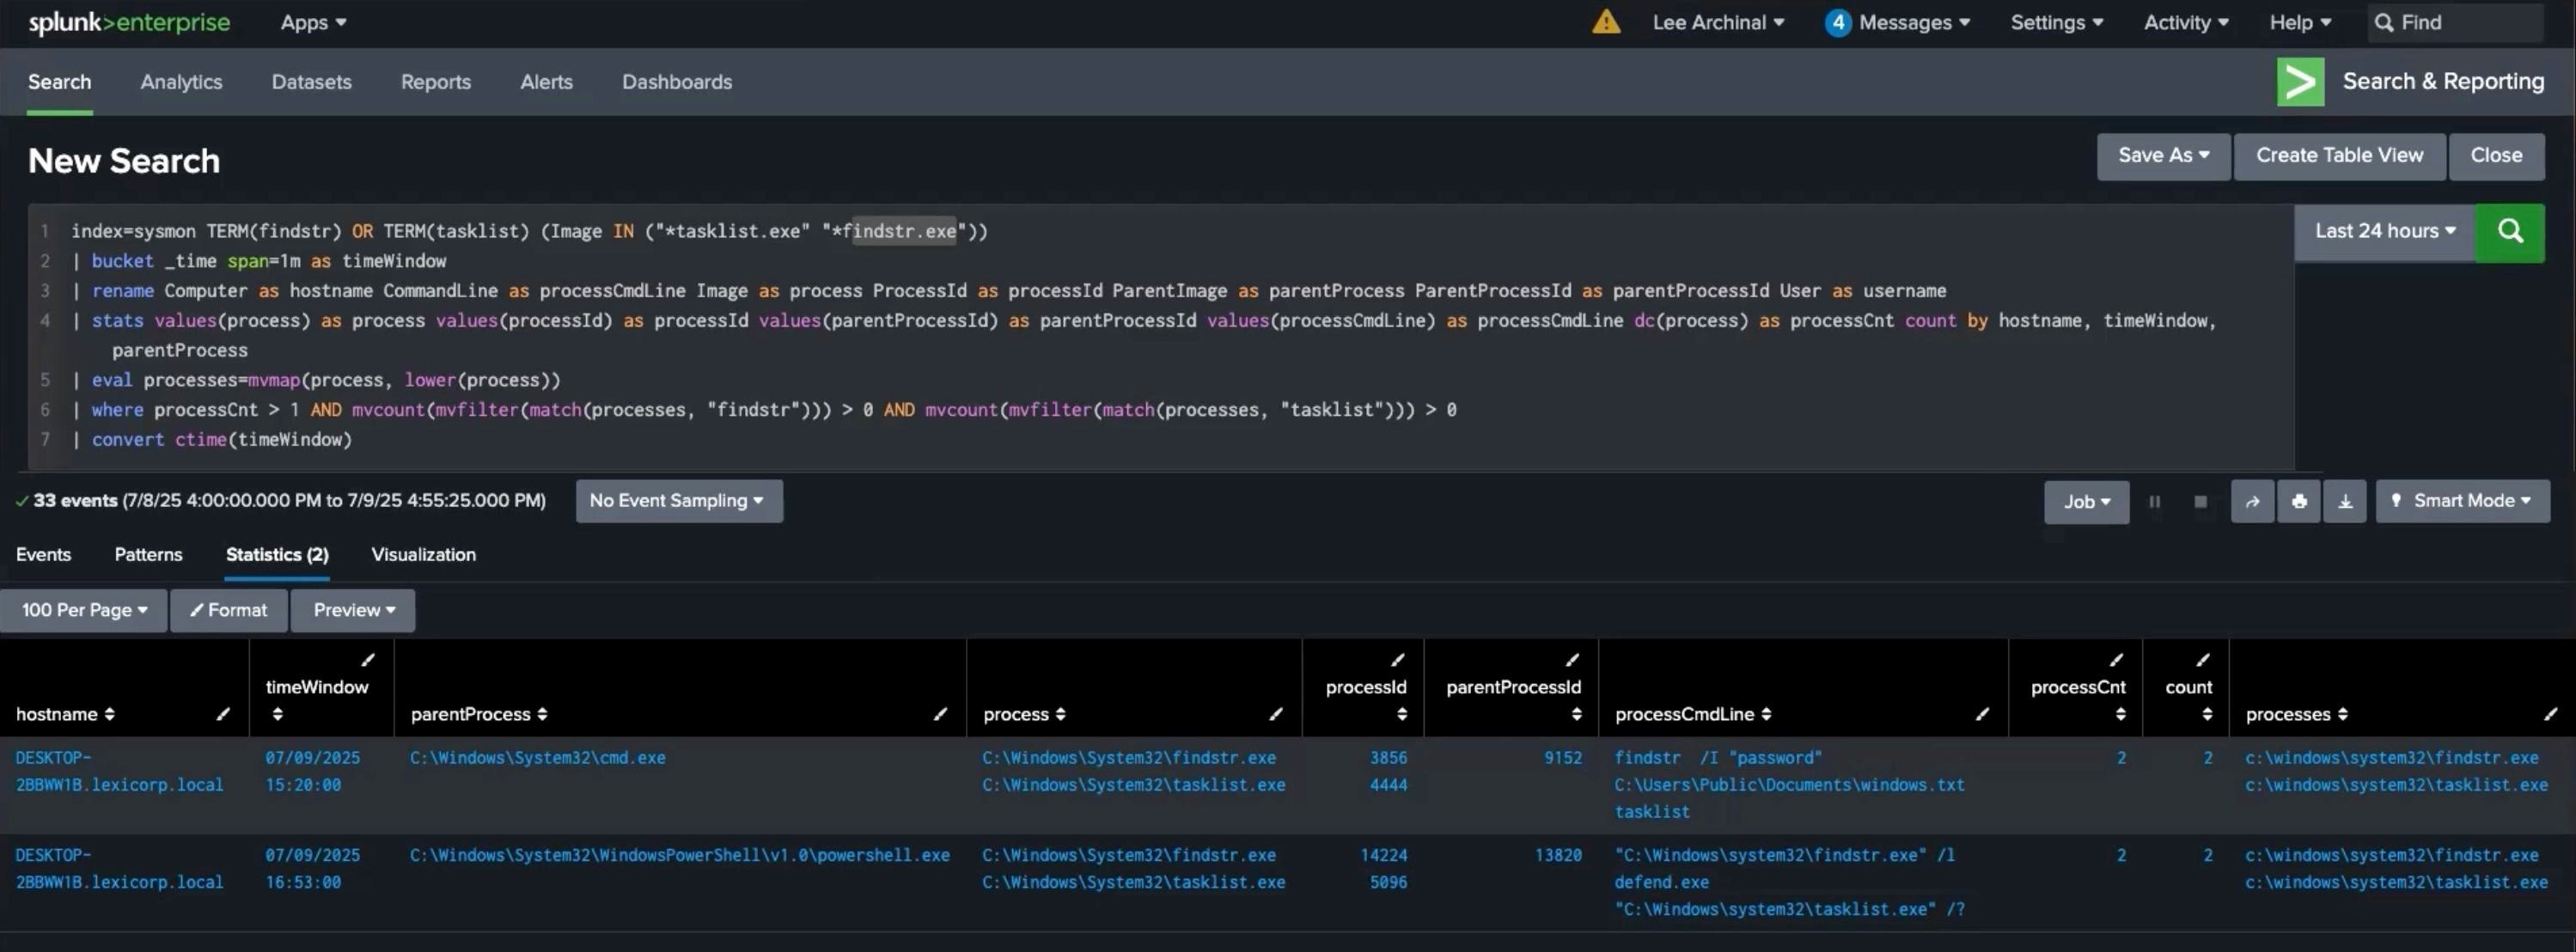The width and height of the screenshot is (2576, 952).
Task: Click the Search & Reporting app icon
Action: click(2300, 82)
